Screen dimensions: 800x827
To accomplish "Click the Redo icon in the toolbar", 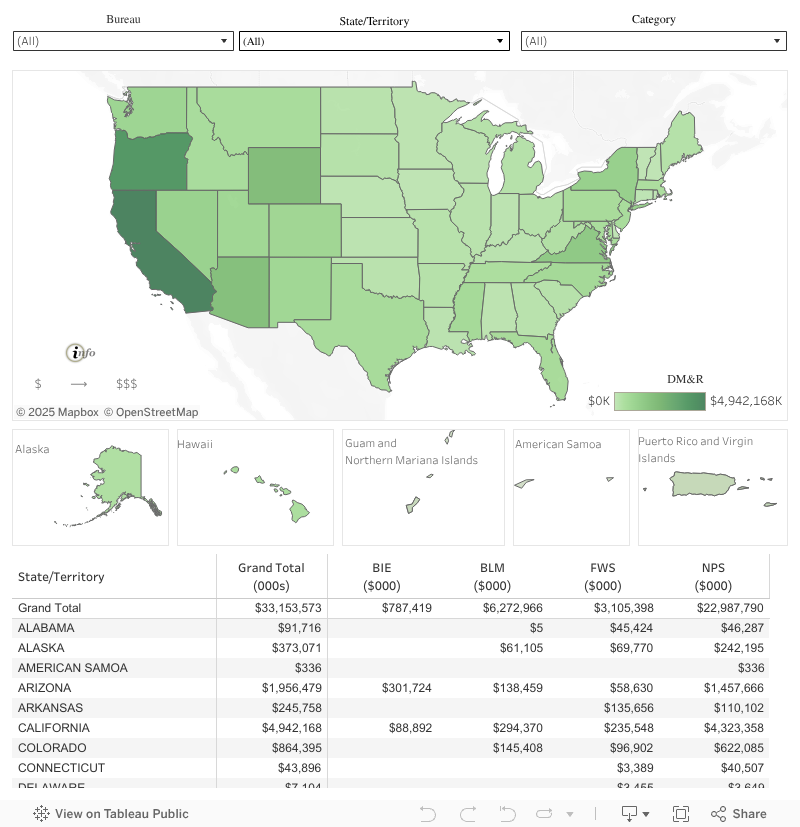I will click(467, 814).
